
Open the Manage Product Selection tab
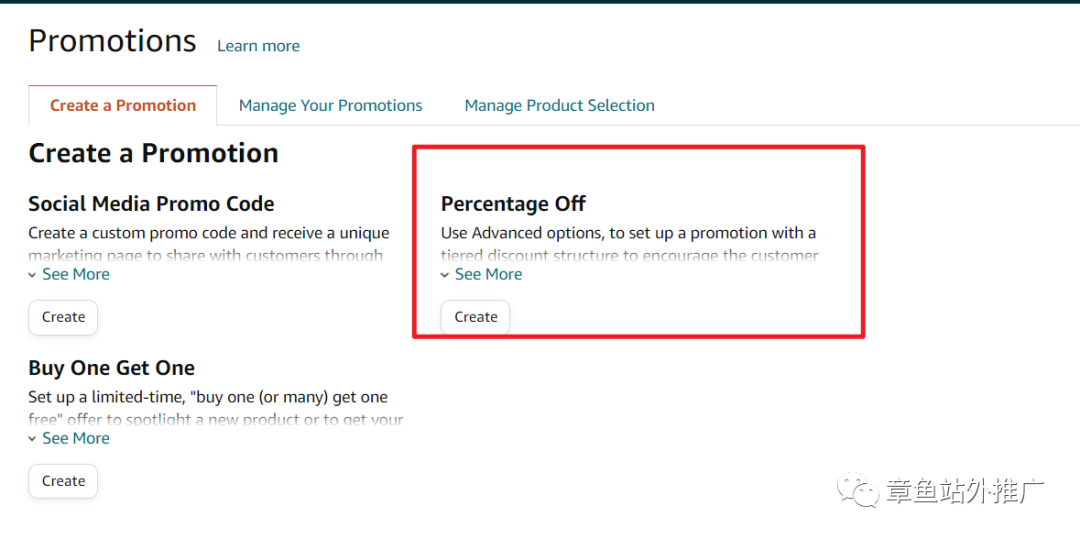click(559, 105)
